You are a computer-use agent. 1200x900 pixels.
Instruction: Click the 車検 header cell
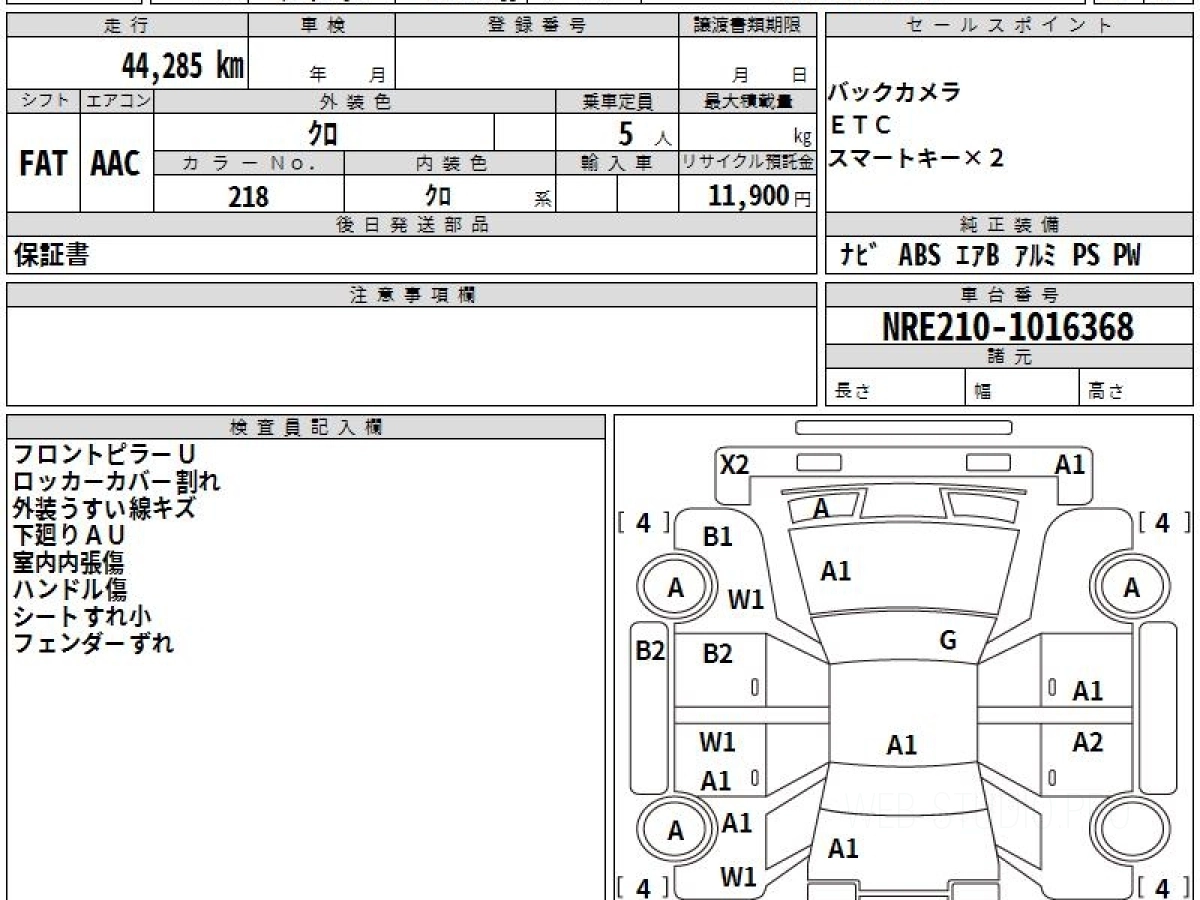tap(322, 26)
